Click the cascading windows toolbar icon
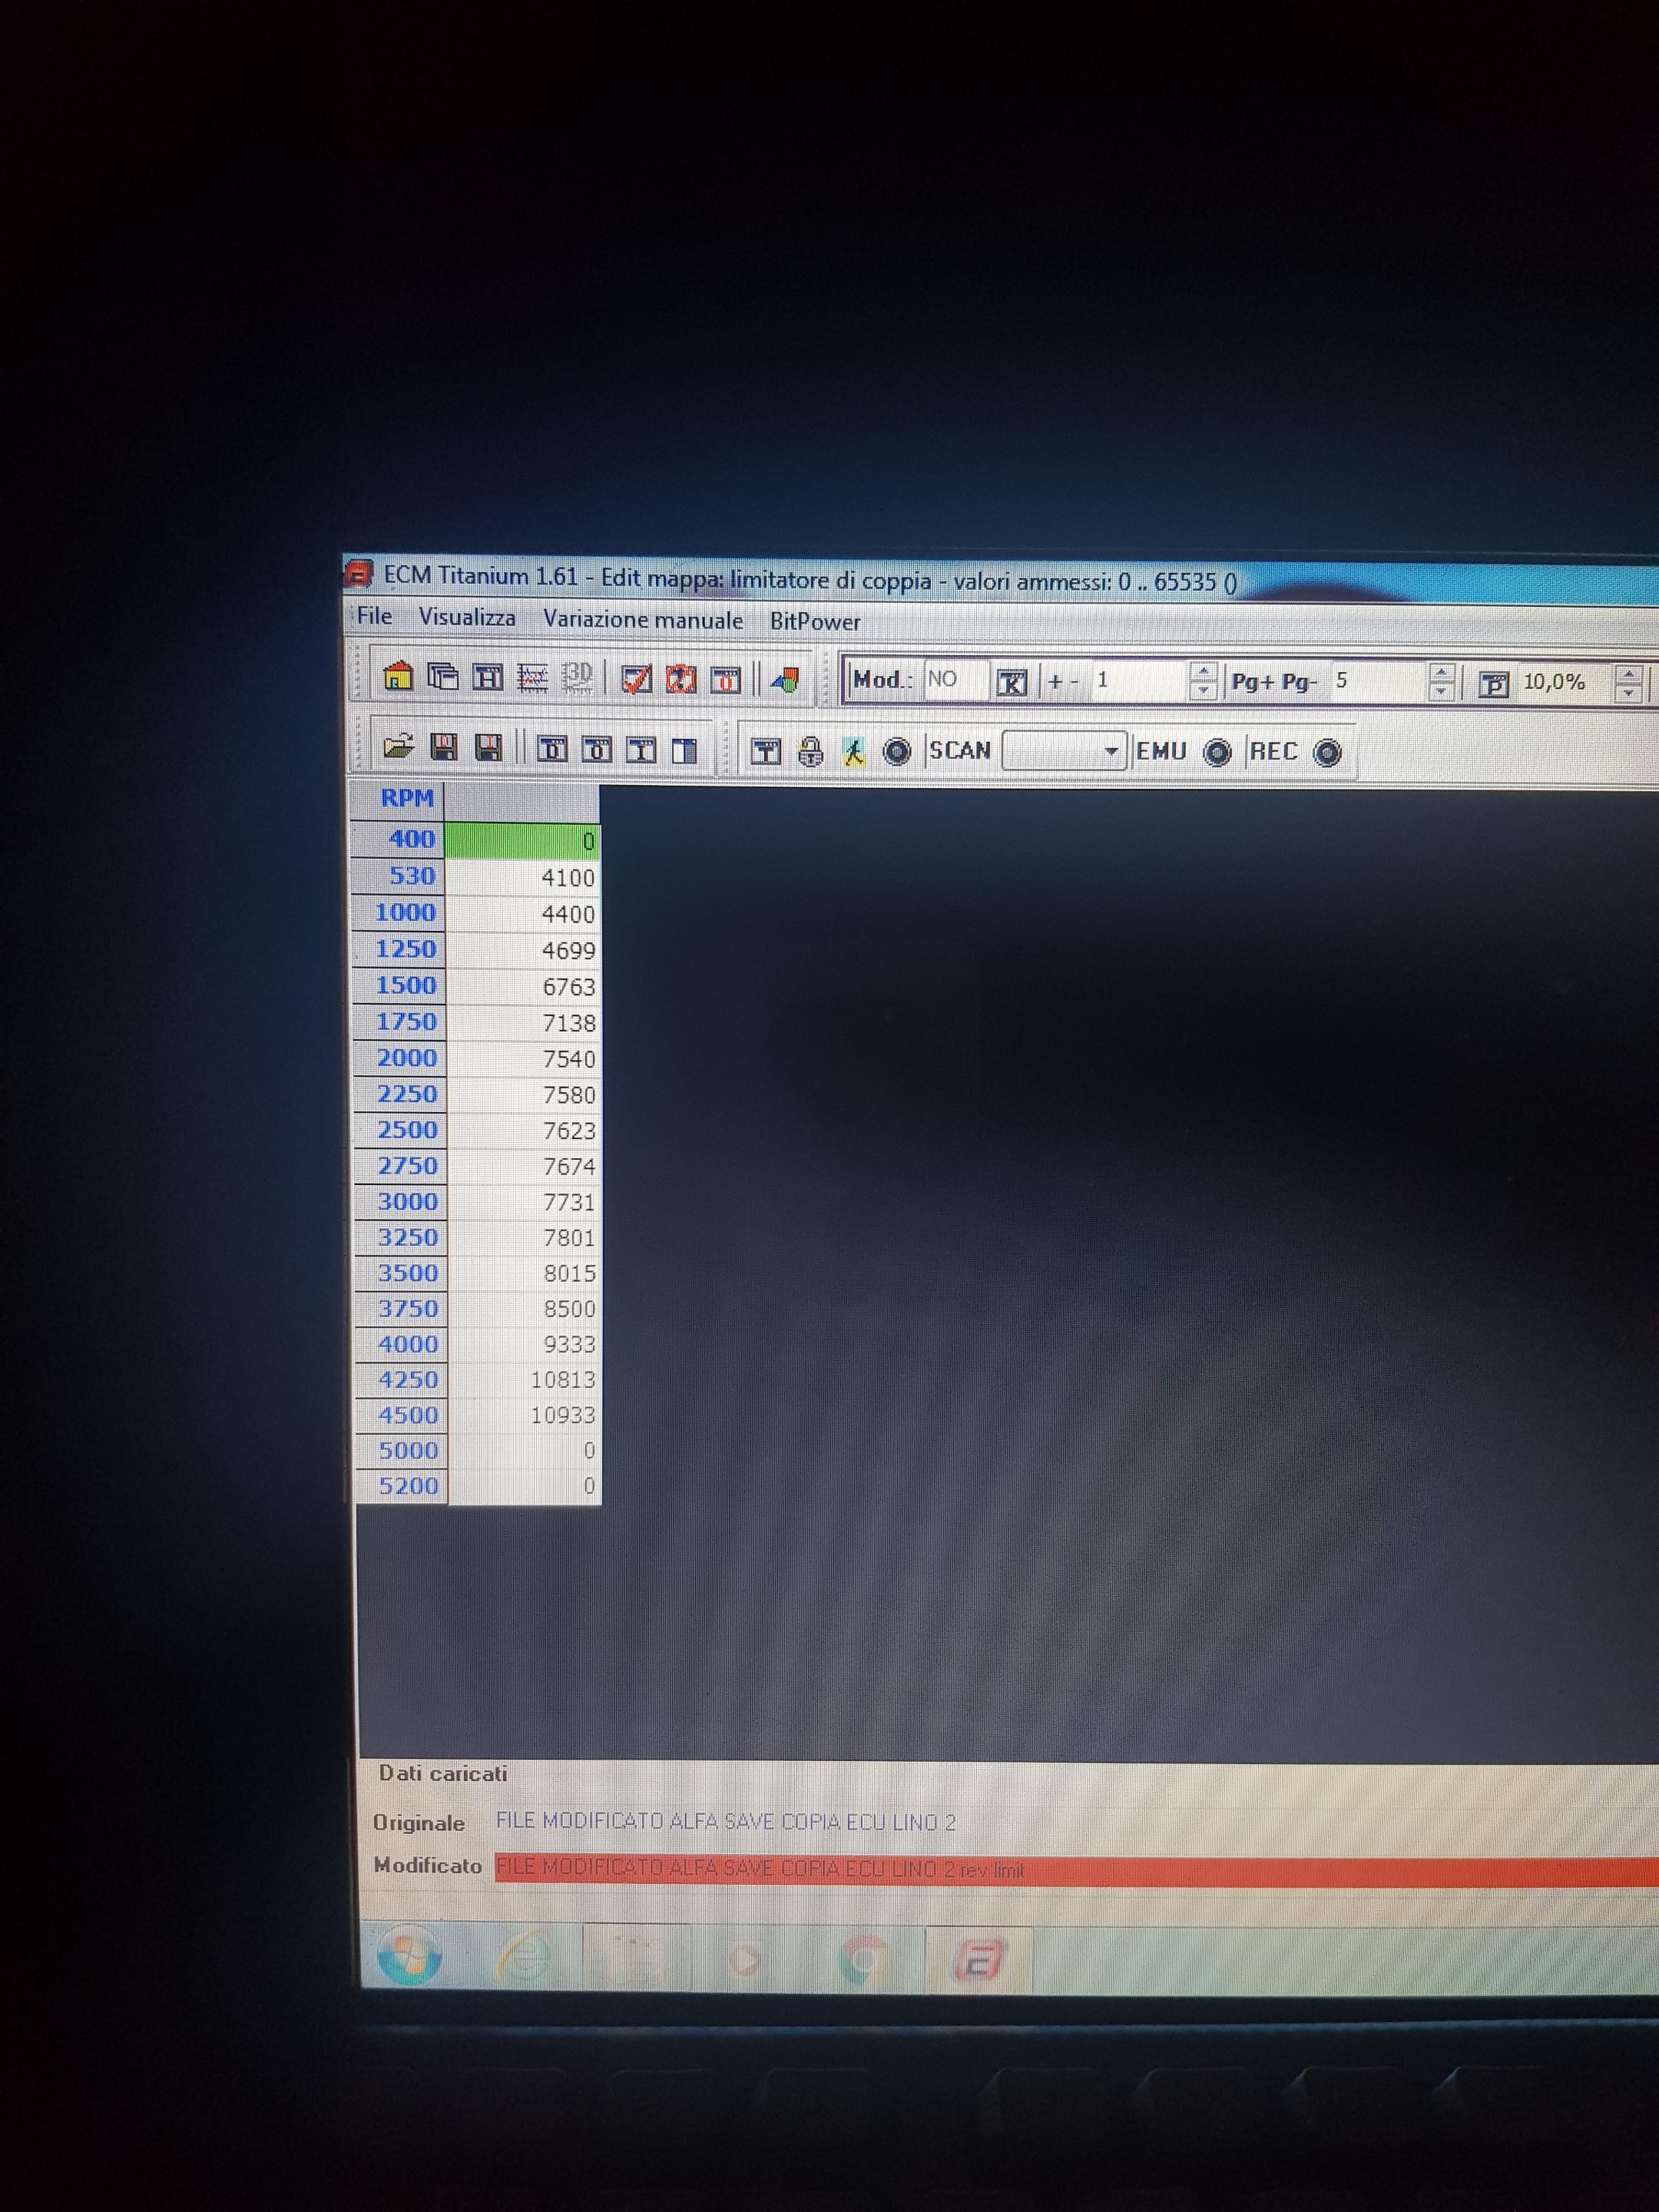The image size is (1659, 2212). [442, 677]
